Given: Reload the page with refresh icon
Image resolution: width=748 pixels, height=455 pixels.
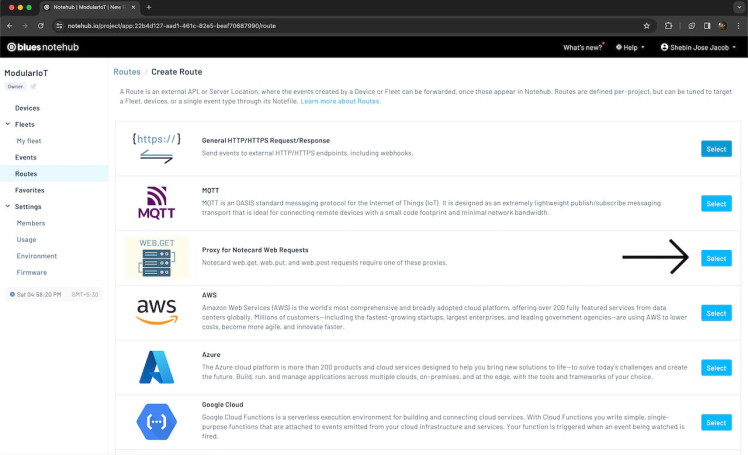Looking at the screenshot, I should click(41, 26).
